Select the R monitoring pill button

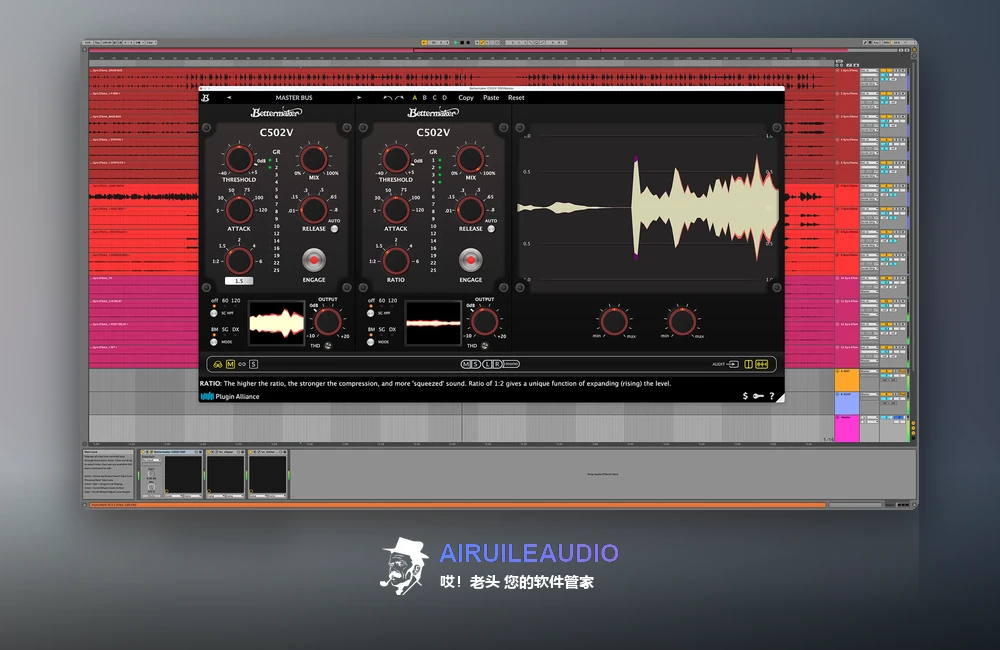[x=497, y=364]
